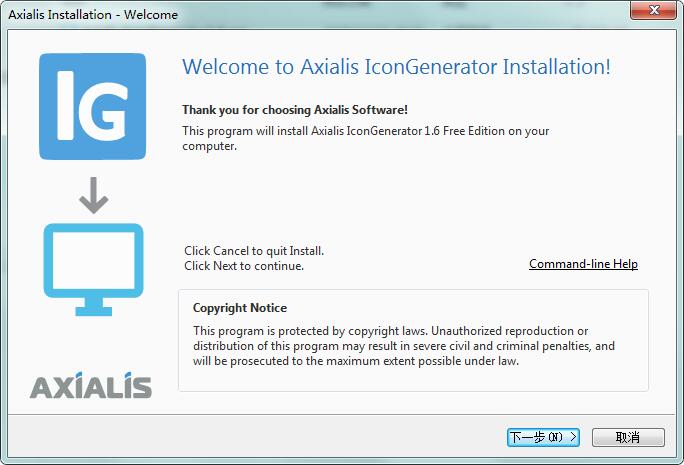Click "Click Cancel to quit Install." text
The width and height of the screenshot is (684, 465).
(x=254, y=251)
